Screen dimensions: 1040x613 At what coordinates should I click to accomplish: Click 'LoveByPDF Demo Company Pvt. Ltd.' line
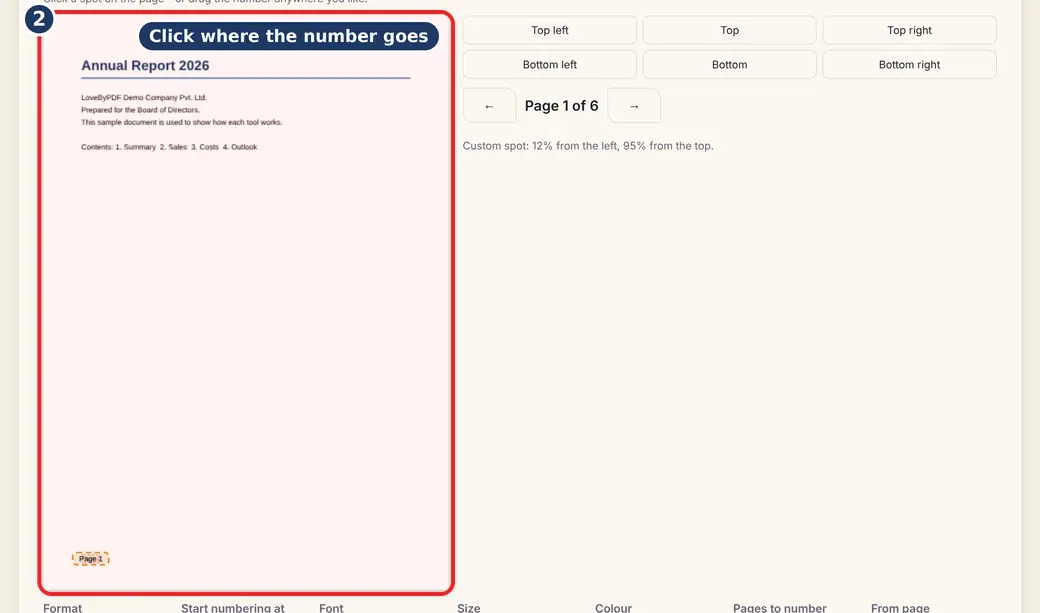tap(144, 98)
